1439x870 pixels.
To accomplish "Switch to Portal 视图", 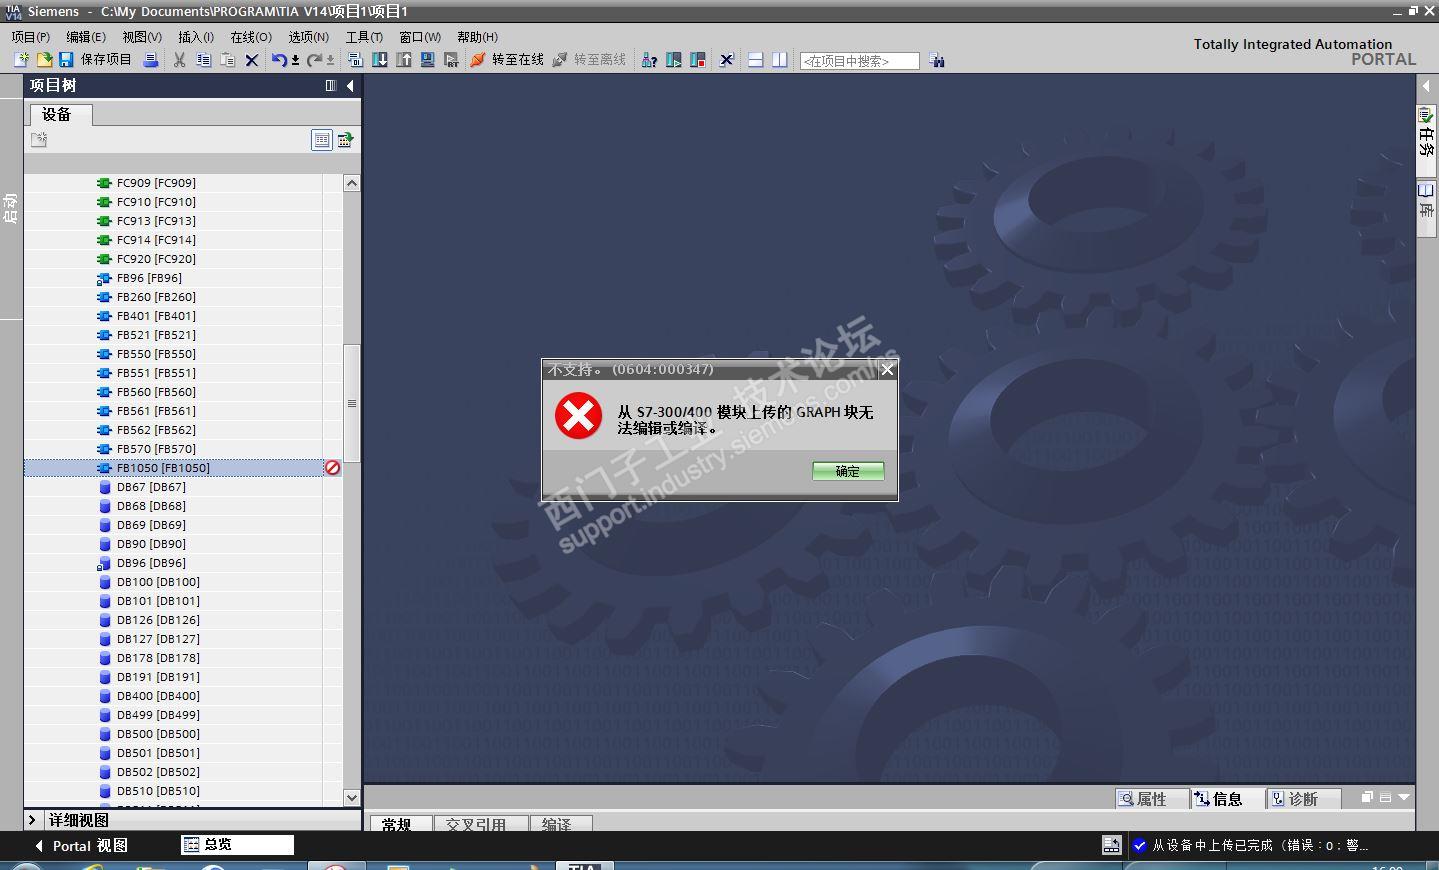I will click(82, 846).
